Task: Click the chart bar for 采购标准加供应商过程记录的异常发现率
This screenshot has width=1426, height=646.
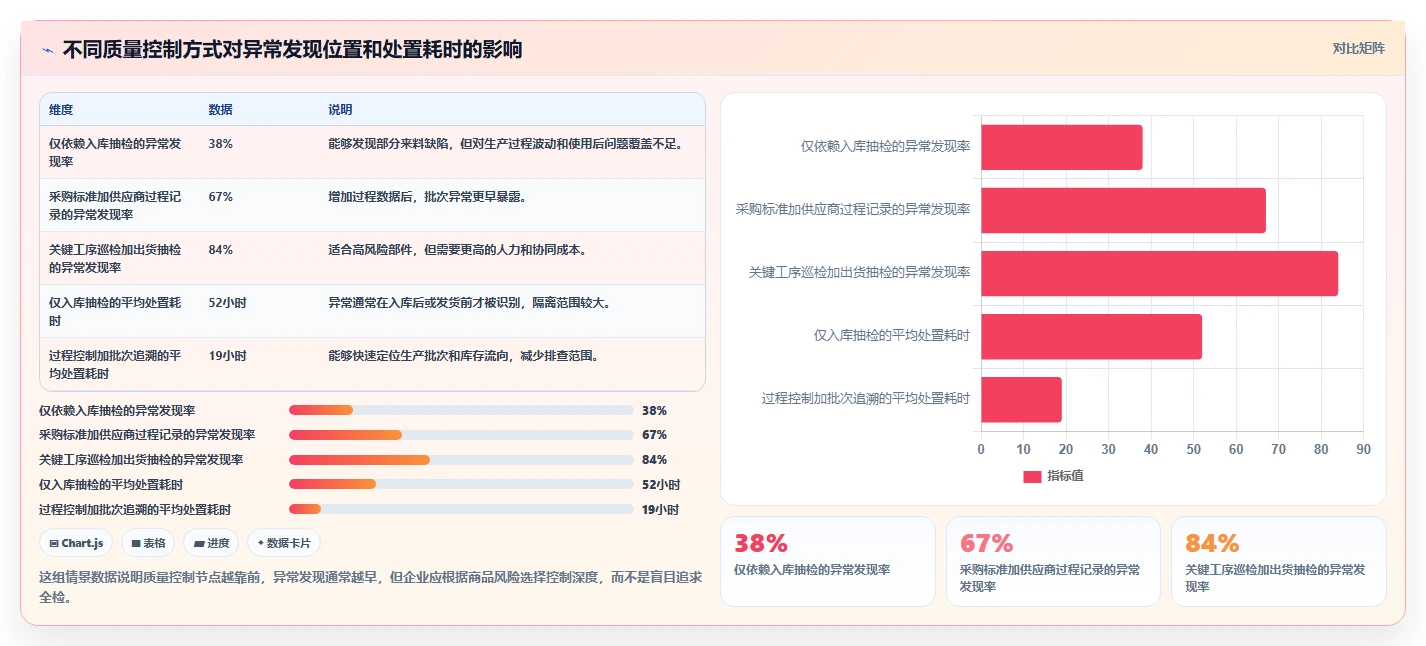Action: click(x=1123, y=210)
